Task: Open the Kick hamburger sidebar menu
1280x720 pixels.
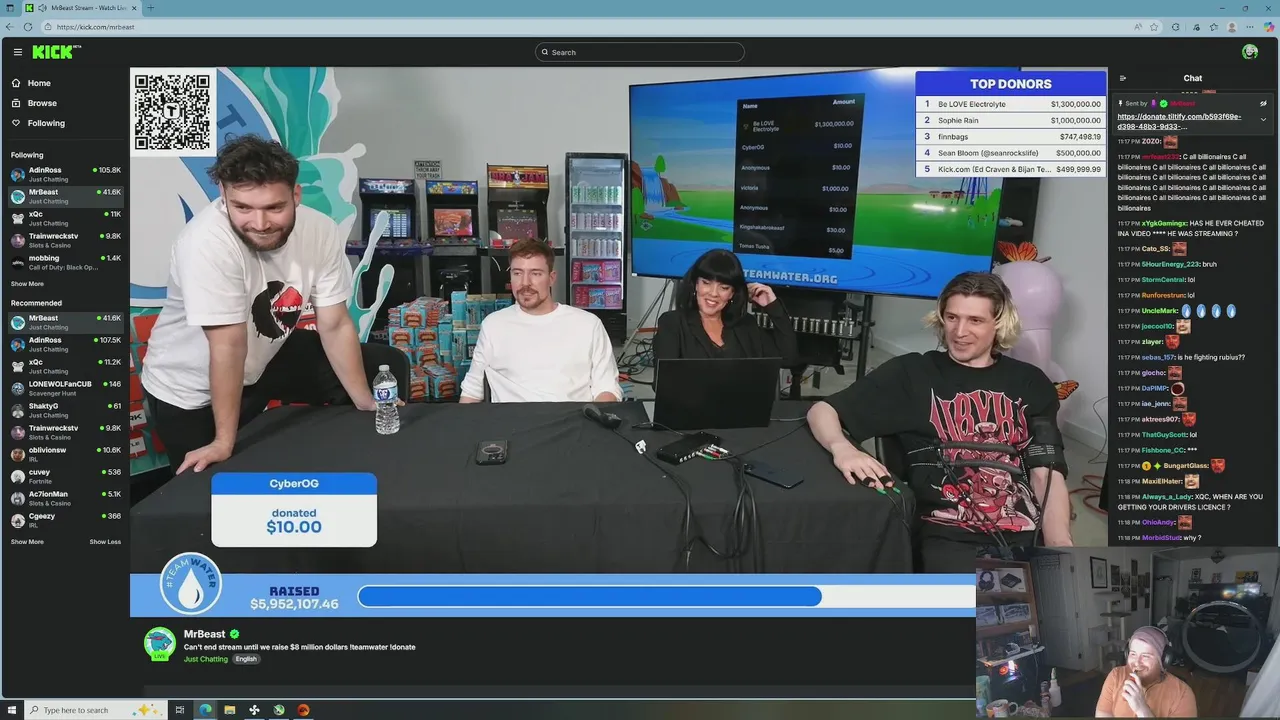Action: pyautogui.click(x=17, y=52)
